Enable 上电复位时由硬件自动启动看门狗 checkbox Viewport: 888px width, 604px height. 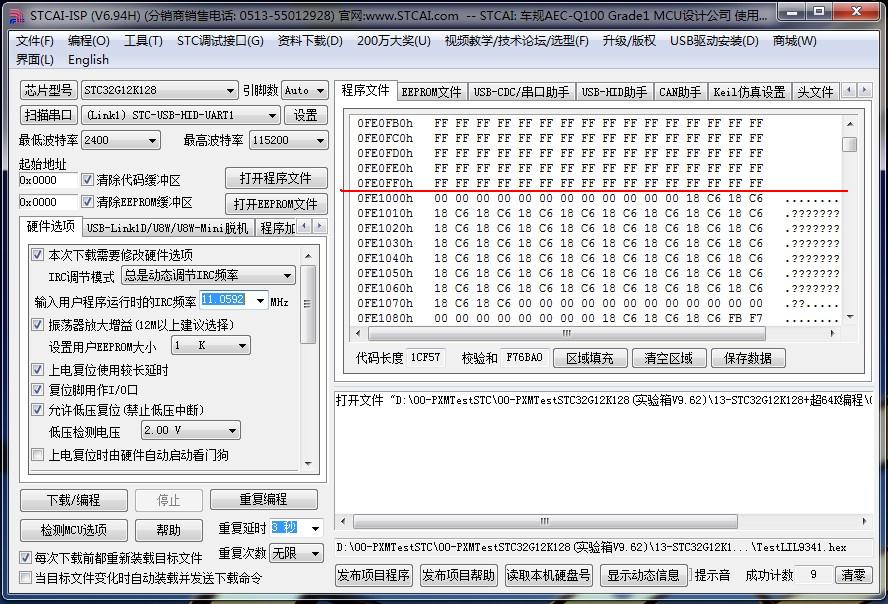click(37, 455)
